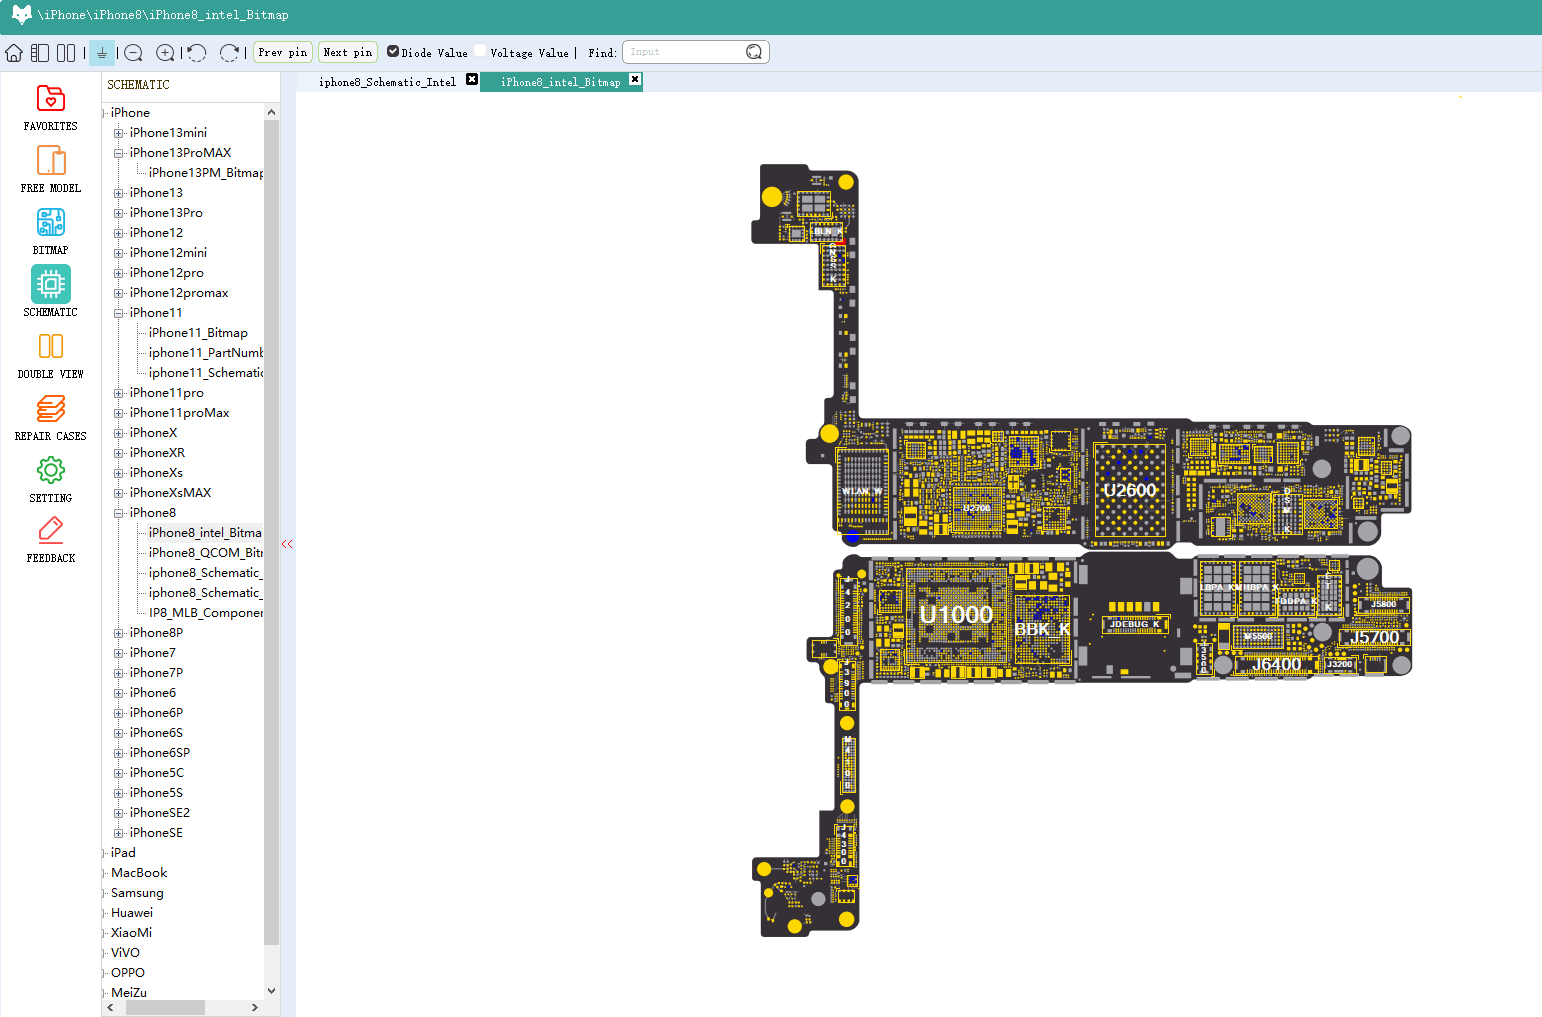Open the Favorites section
This screenshot has height=1017, width=1542.
pyautogui.click(x=51, y=108)
